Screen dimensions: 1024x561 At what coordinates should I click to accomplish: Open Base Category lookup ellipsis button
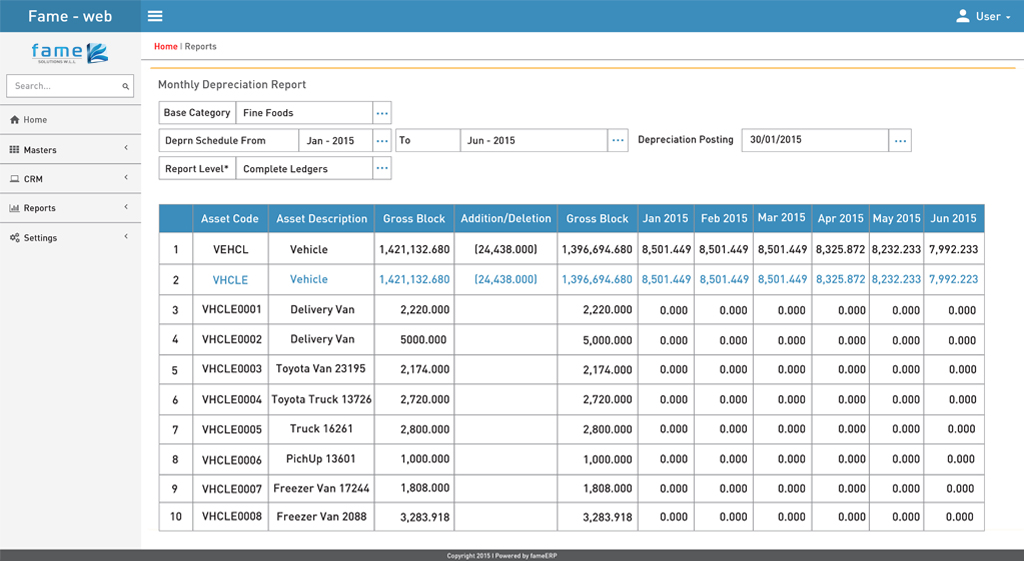click(x=382, y=113)
